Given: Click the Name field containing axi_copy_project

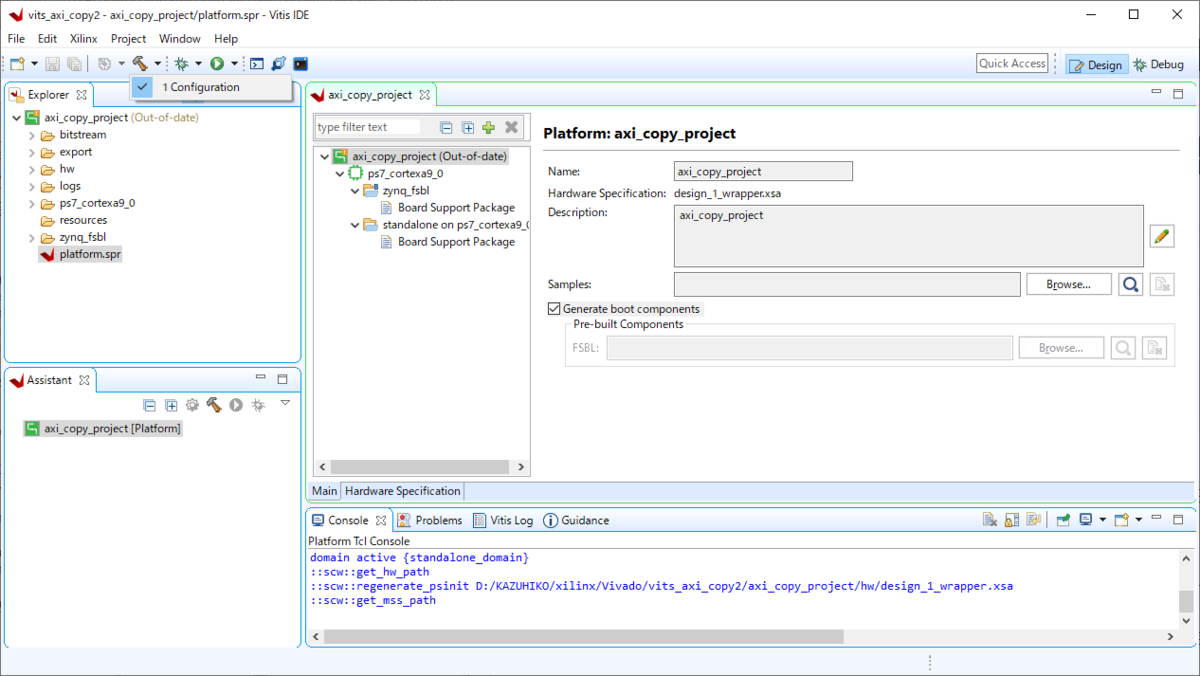Looking at the screenshot, I should [x=763, y=171].
